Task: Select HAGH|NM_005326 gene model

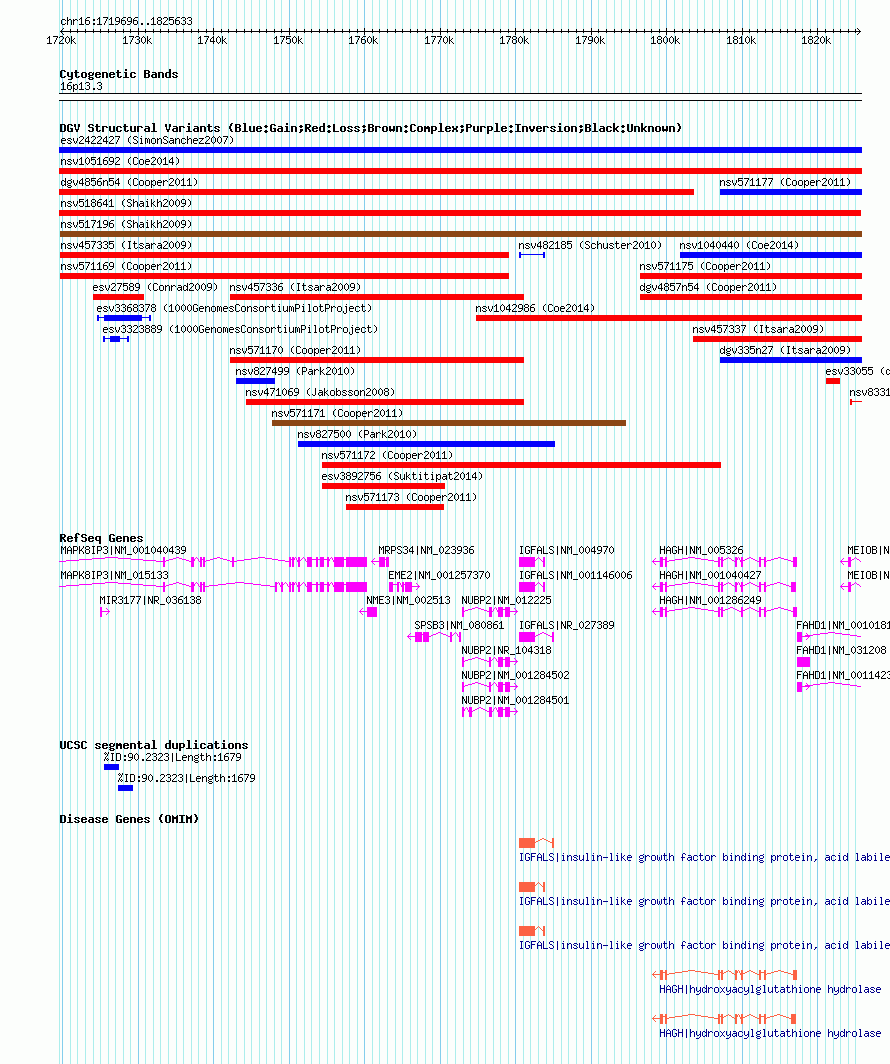Action: click(724, 562)
